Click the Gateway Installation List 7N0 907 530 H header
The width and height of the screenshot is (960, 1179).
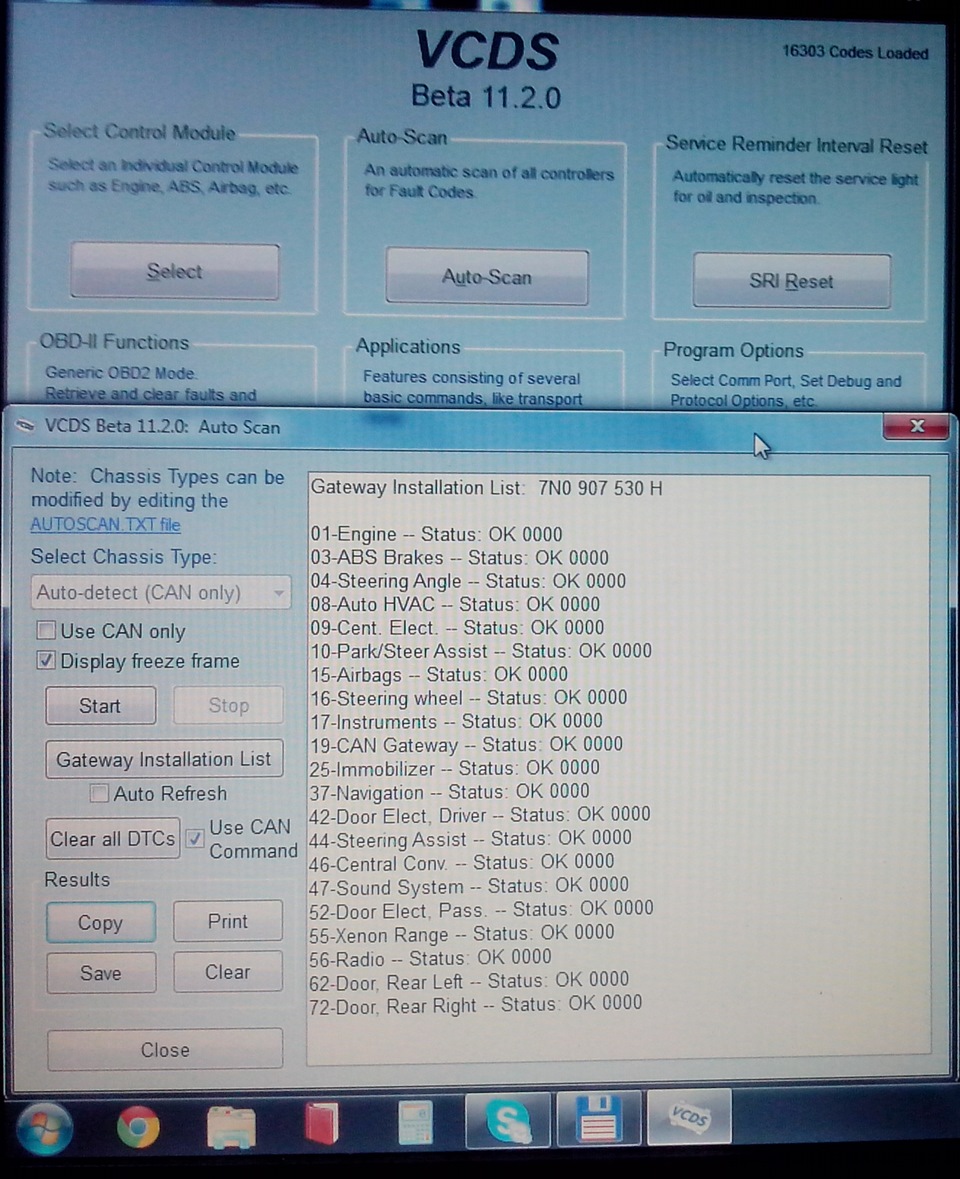(x=486, y=487)
